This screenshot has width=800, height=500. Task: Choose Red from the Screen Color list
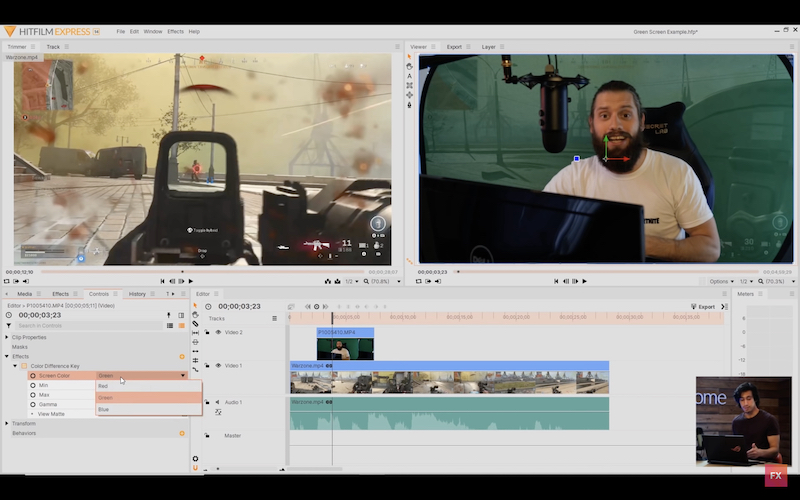click(x=149, y=386)
